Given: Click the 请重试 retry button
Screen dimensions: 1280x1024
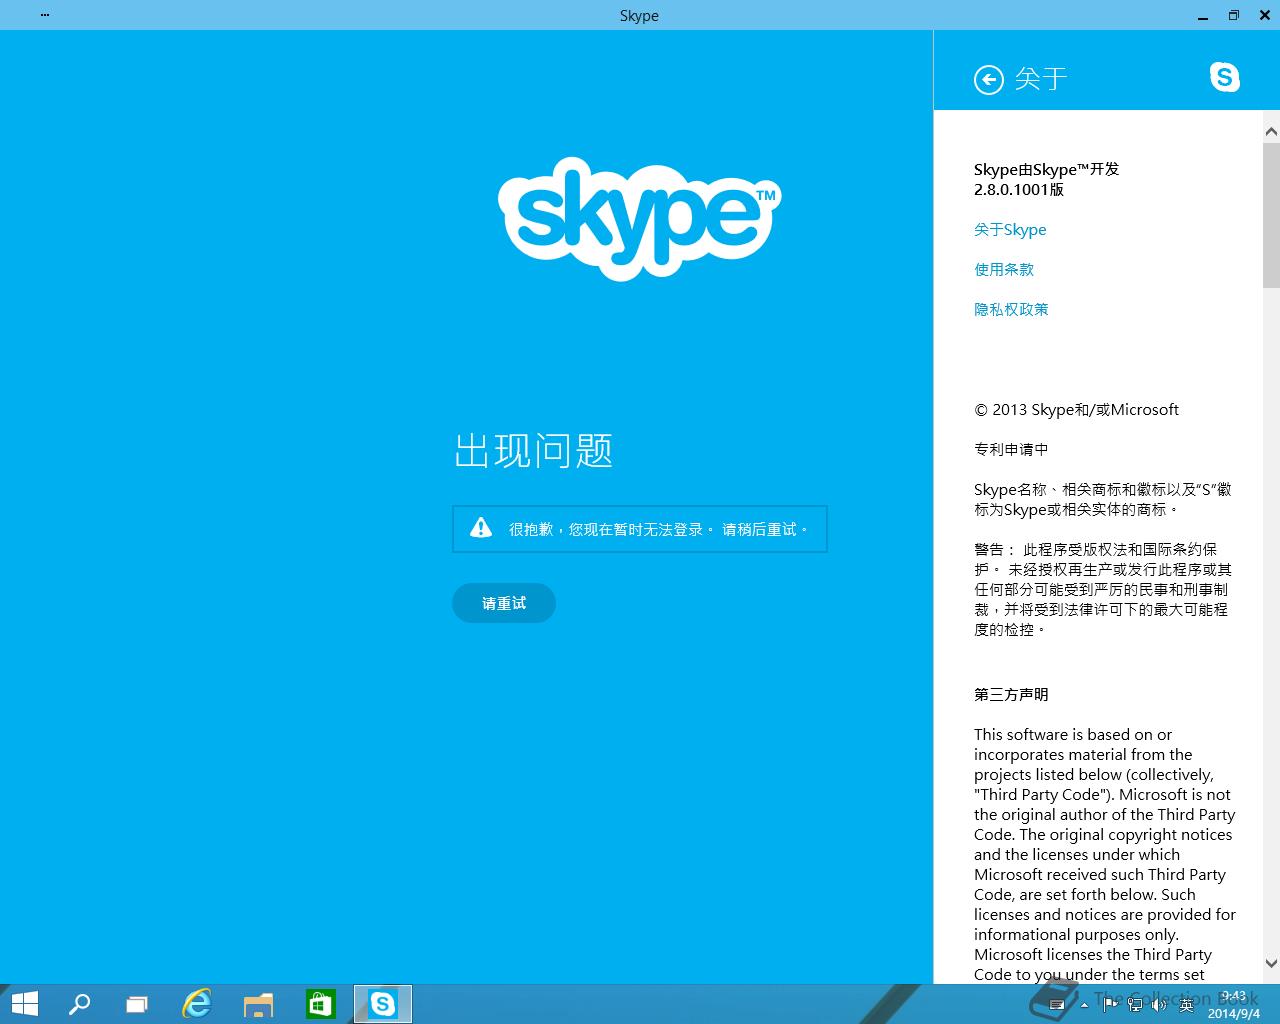Looking at the screenshot, I should 504,603.
